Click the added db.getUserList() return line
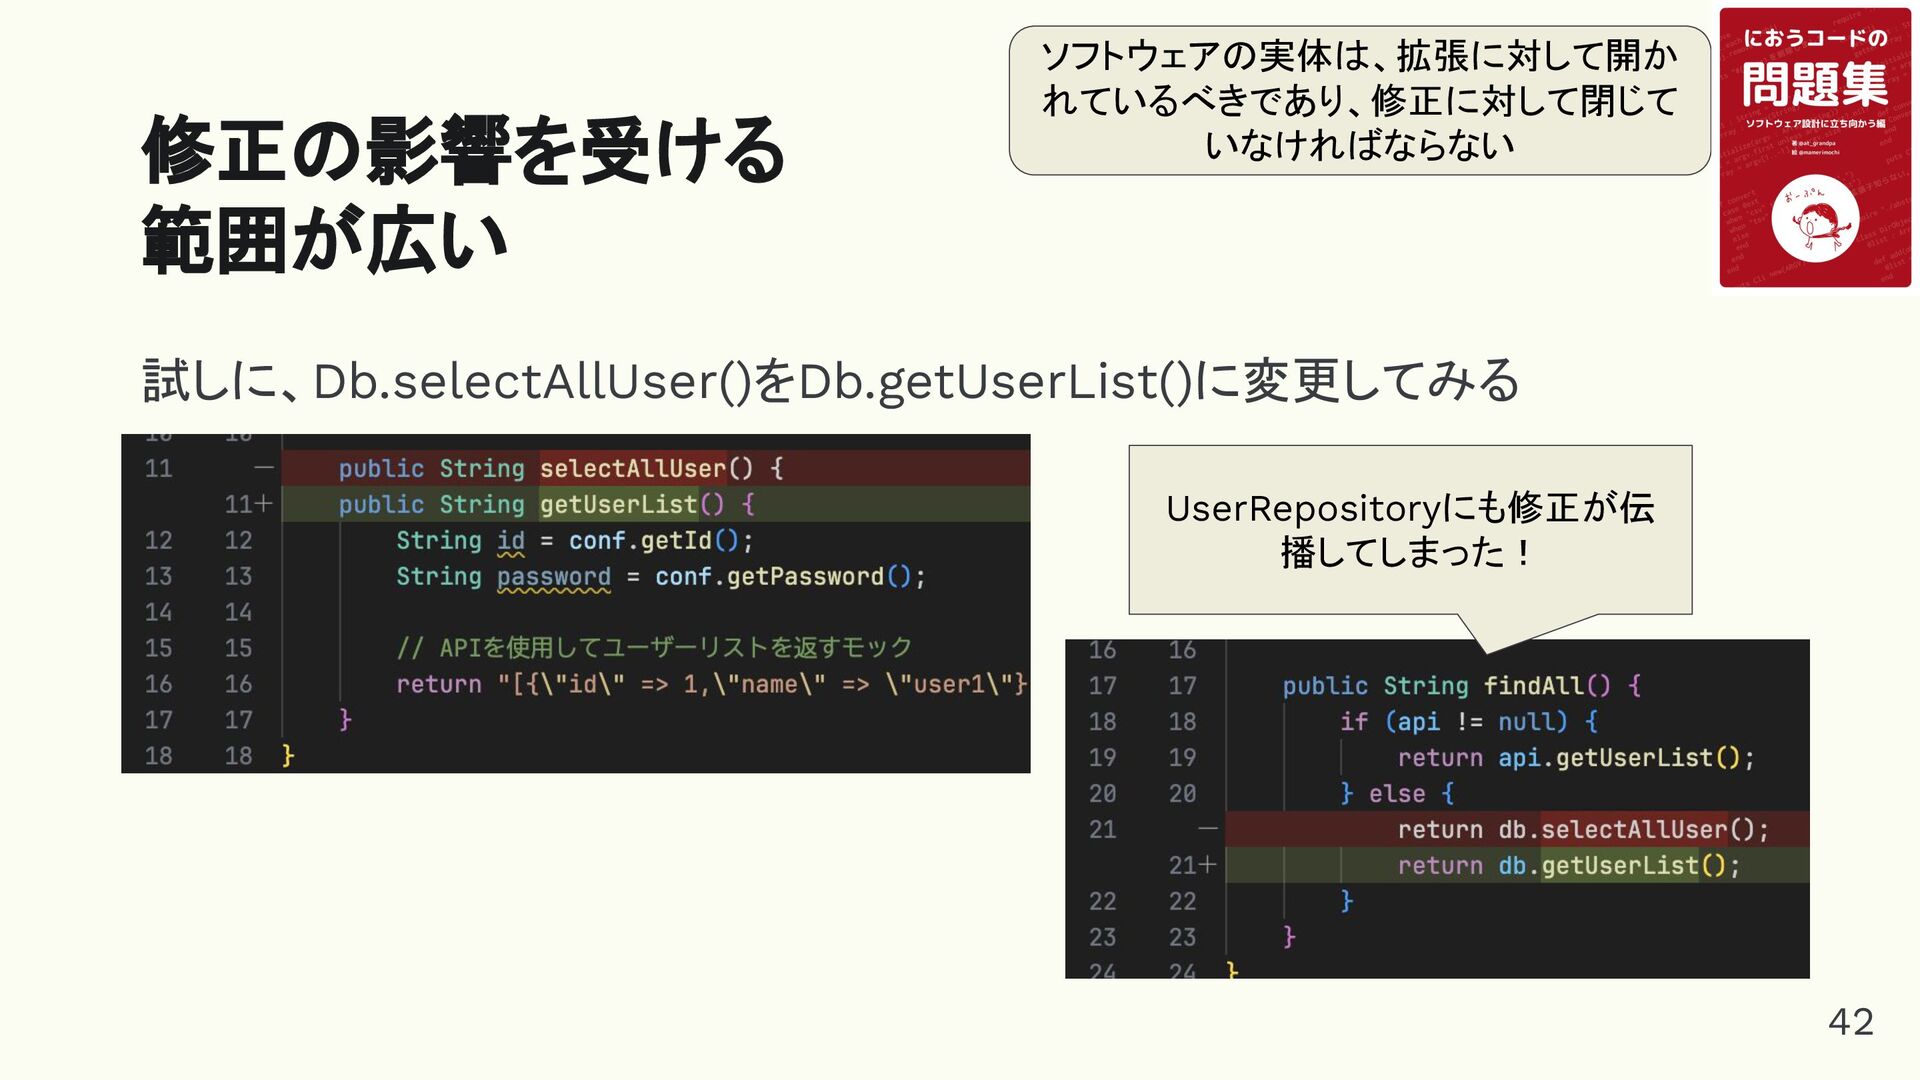The image size is (1920, 1080). point(1568,865)
